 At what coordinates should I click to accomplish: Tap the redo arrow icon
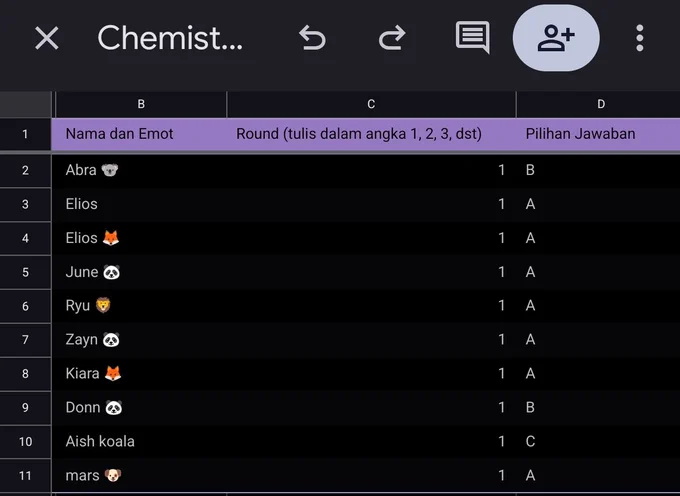click(392, 38)
